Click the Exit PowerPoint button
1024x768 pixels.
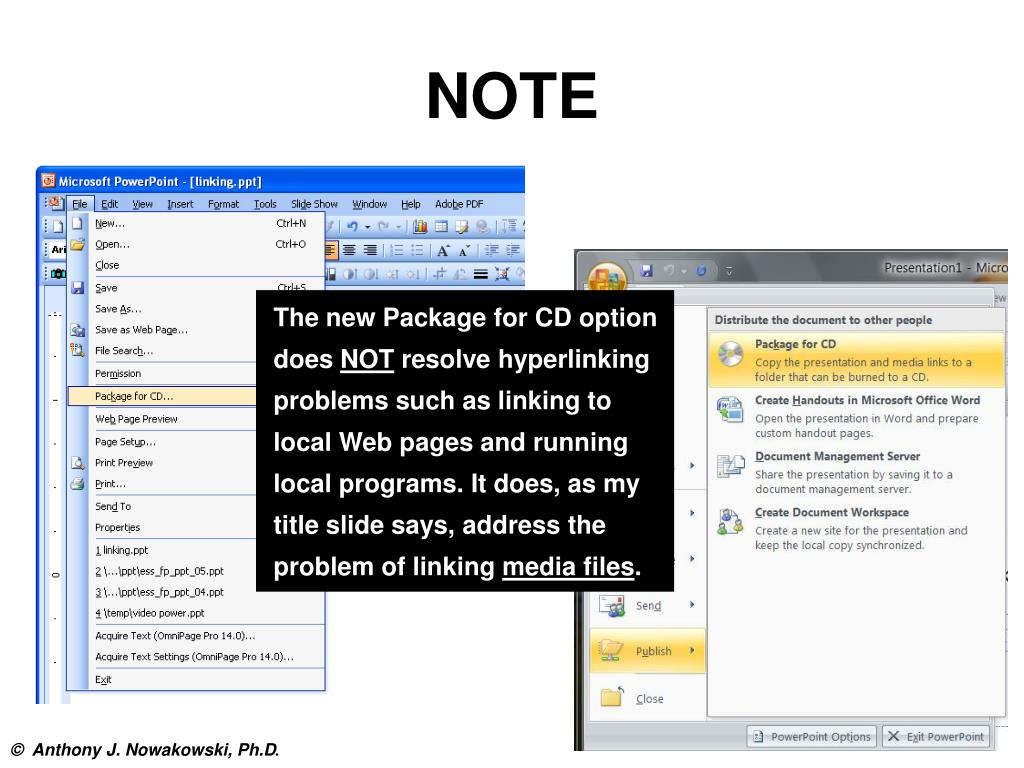936,737
